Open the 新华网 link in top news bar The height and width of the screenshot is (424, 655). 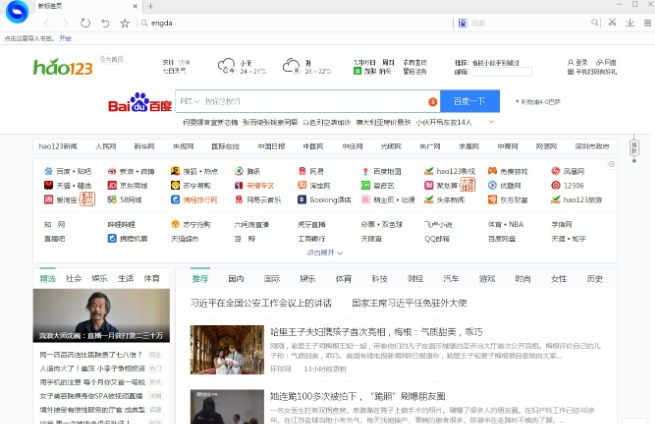pyautogui.click(x=144, y=146)
